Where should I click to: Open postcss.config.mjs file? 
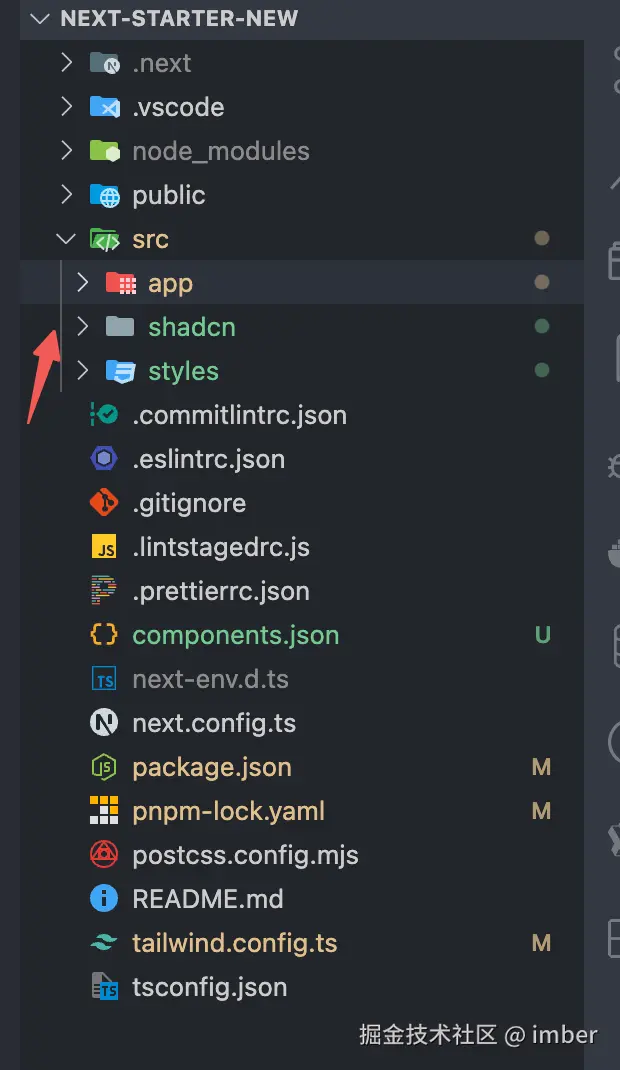[x=245, y=855]
